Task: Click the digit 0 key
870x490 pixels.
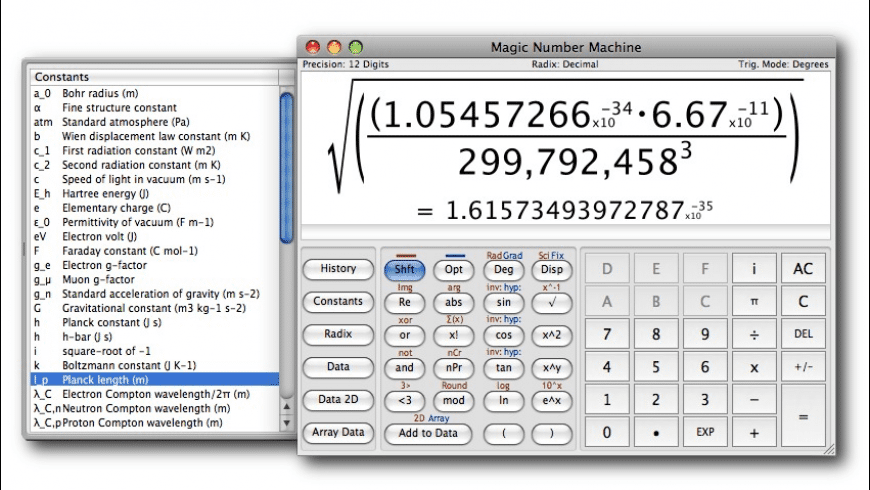Action: click(x=607, y=433)
